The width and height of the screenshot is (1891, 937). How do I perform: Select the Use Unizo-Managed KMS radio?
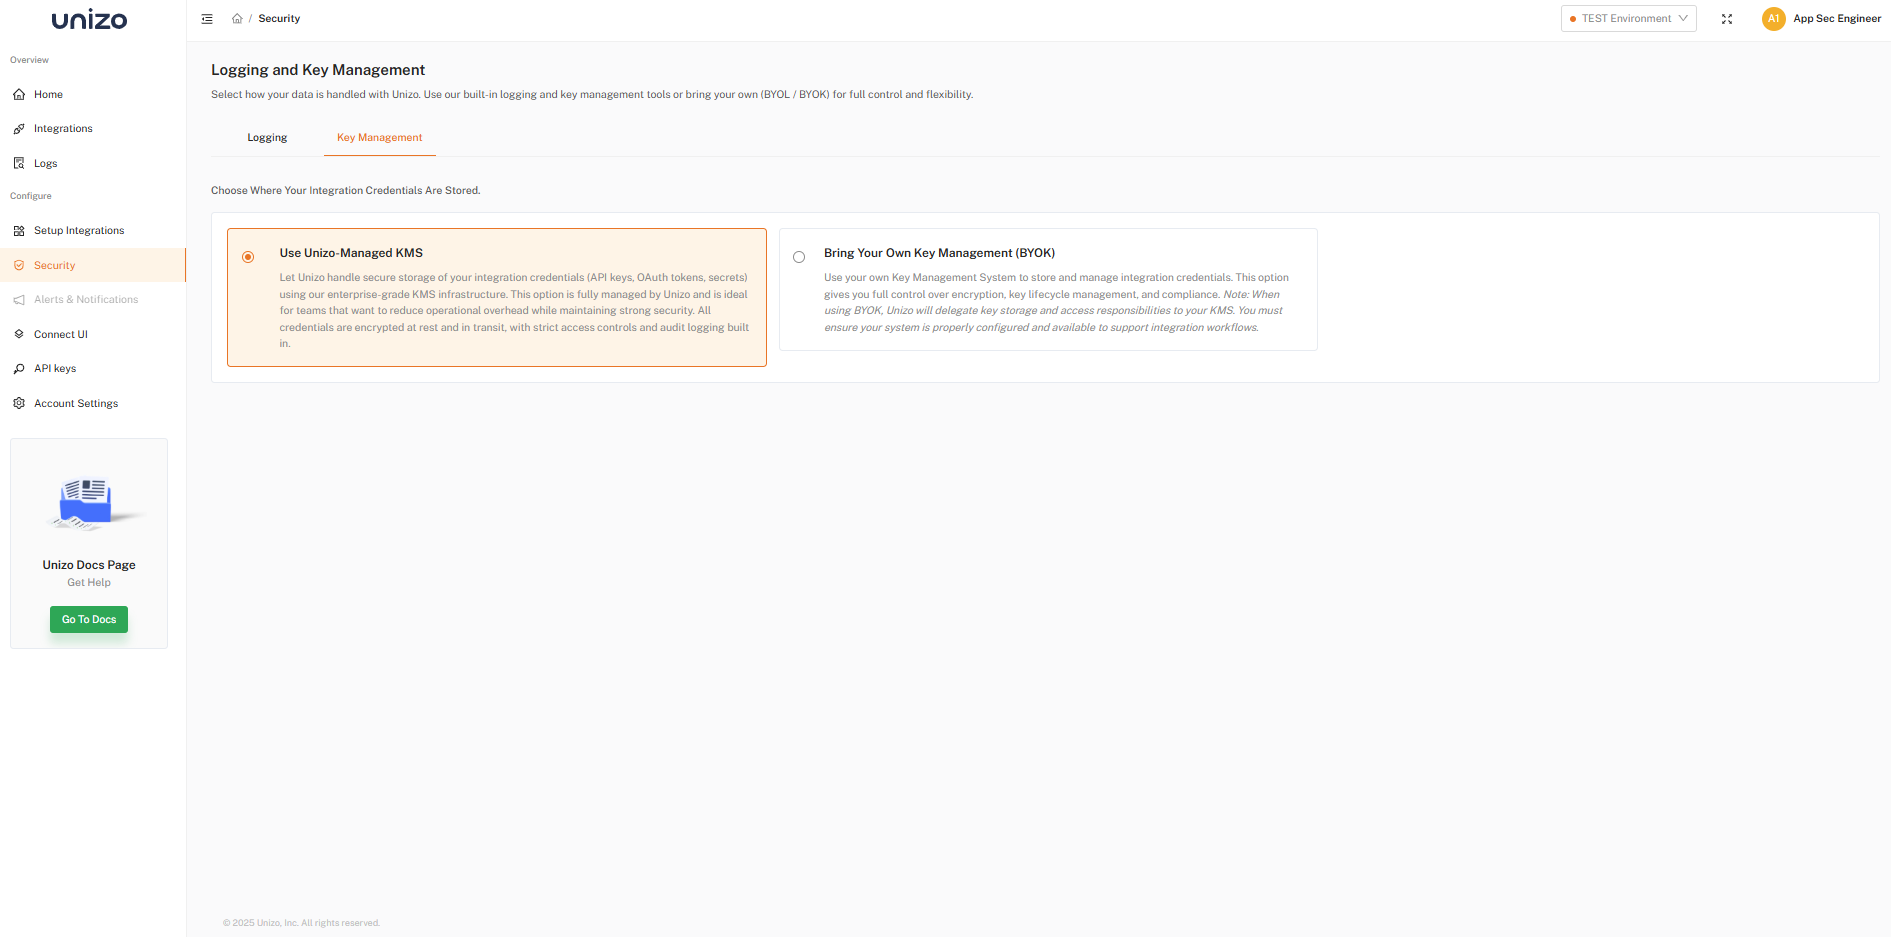pos(248,257)
